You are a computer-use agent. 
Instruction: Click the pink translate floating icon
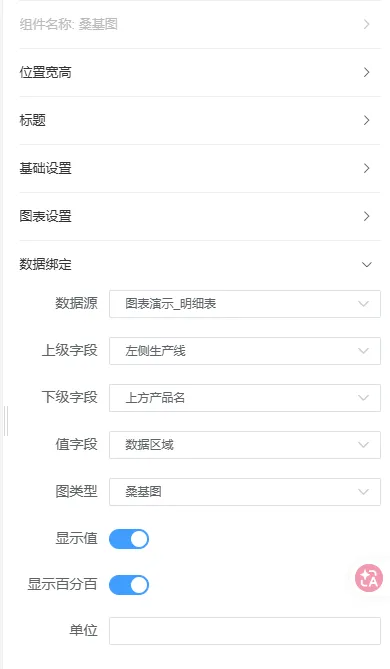coord(369,578)
